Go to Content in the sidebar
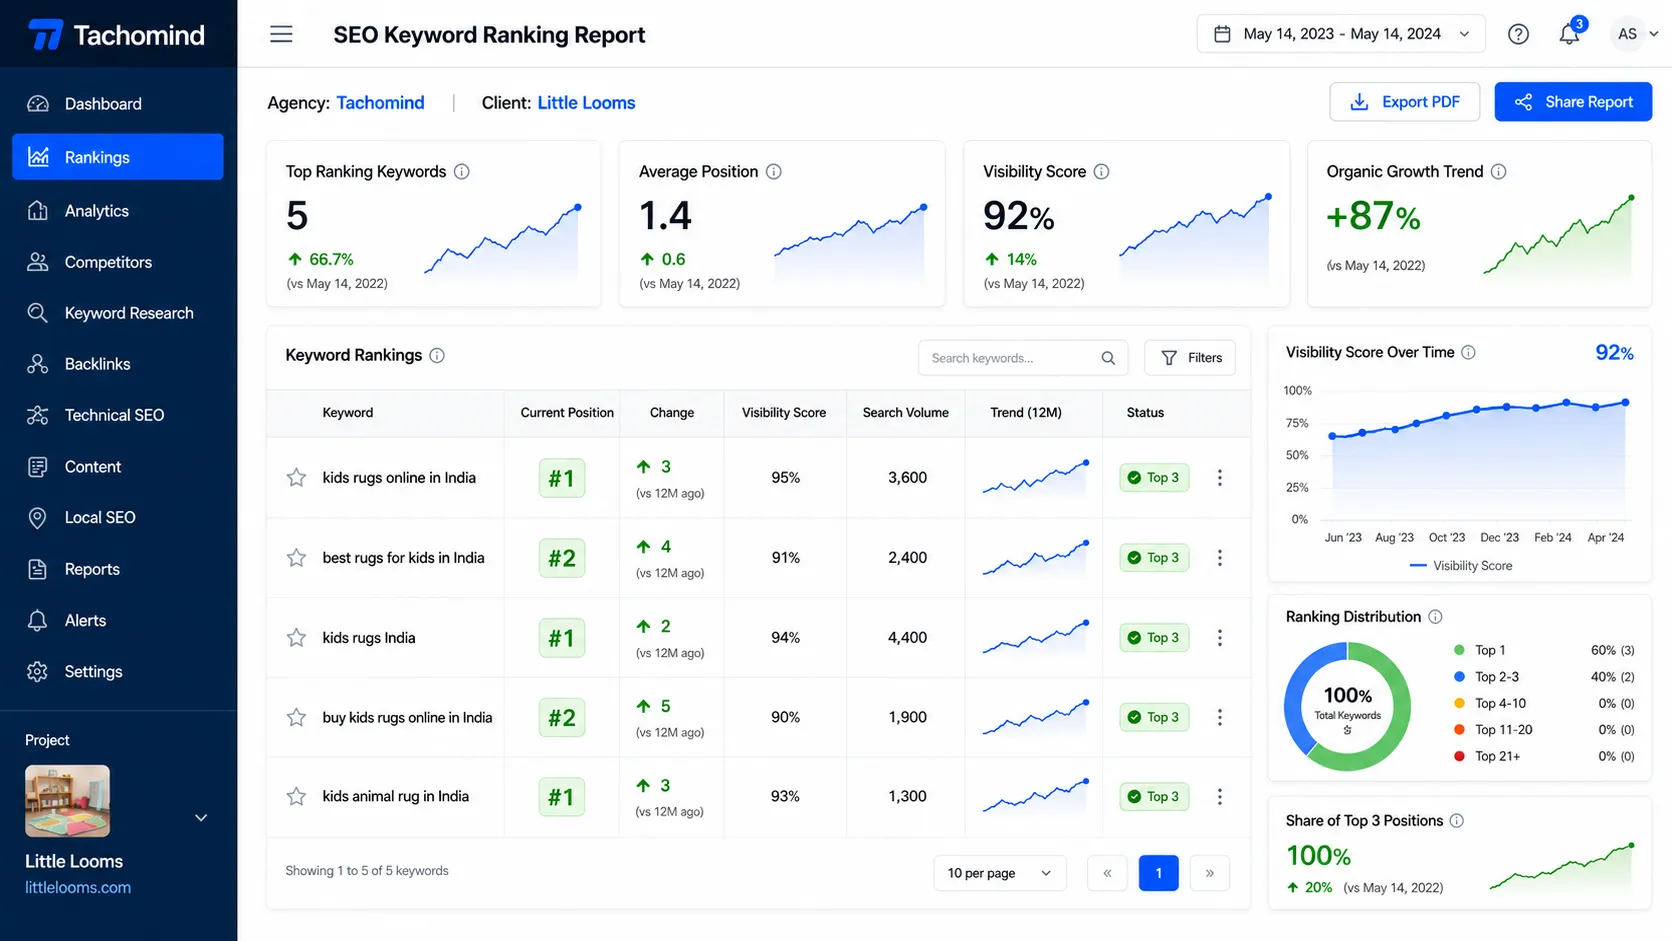 (x=118, y=467)
